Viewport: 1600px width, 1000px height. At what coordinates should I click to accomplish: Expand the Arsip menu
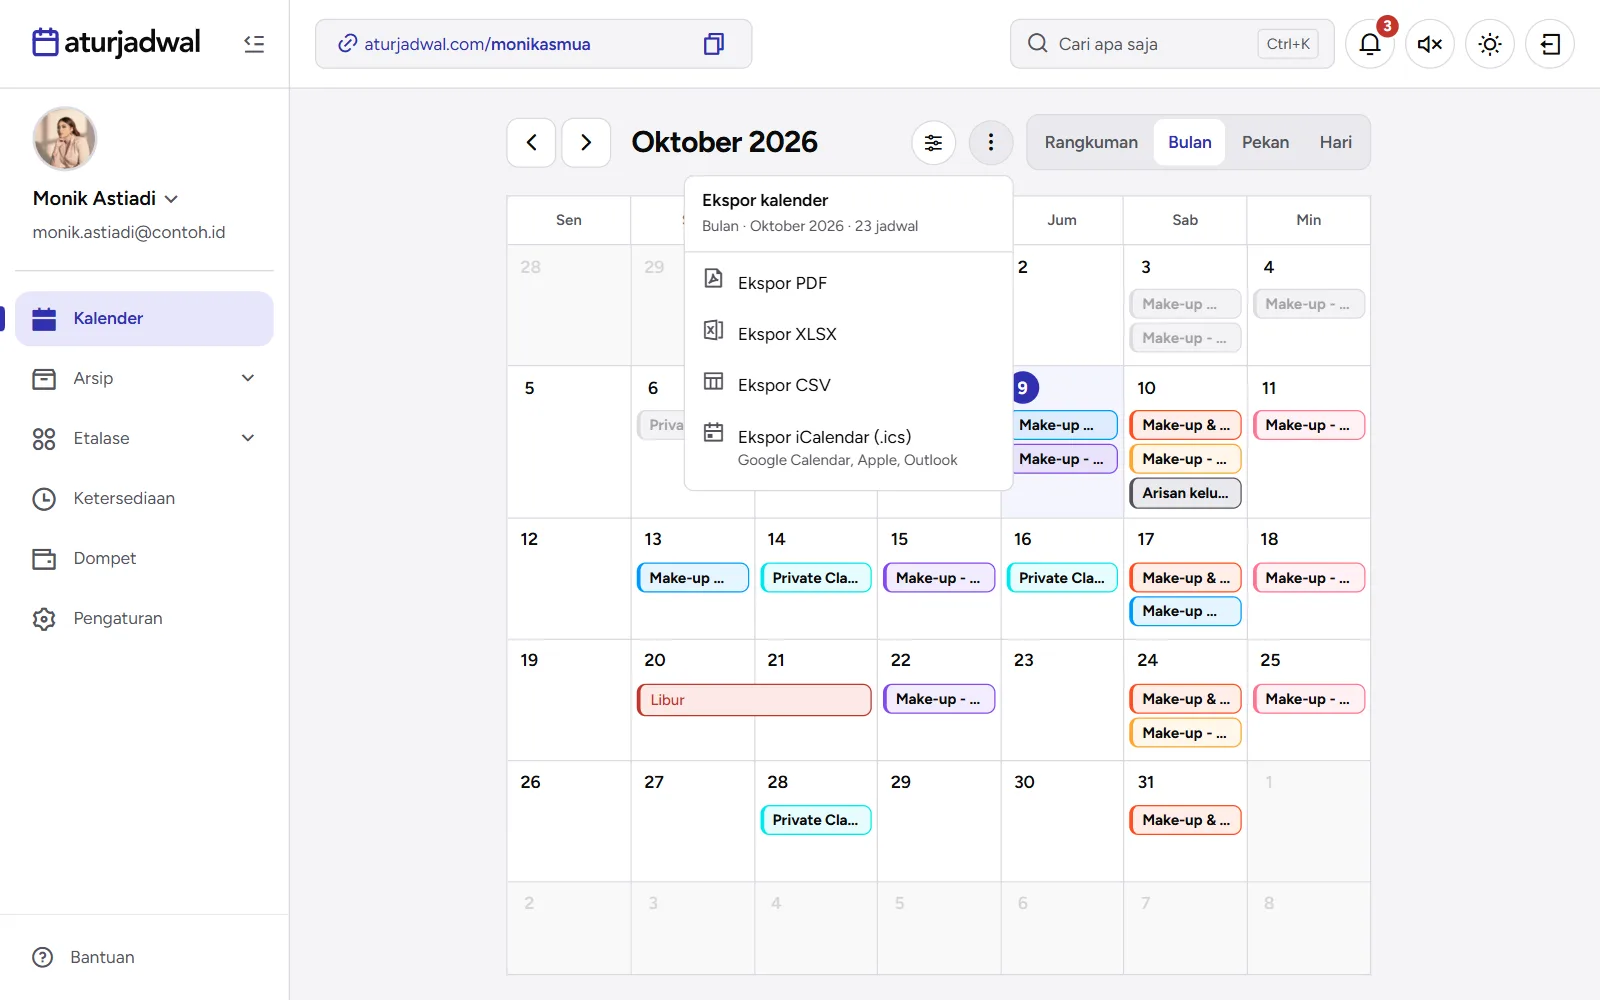pos(144,378)
